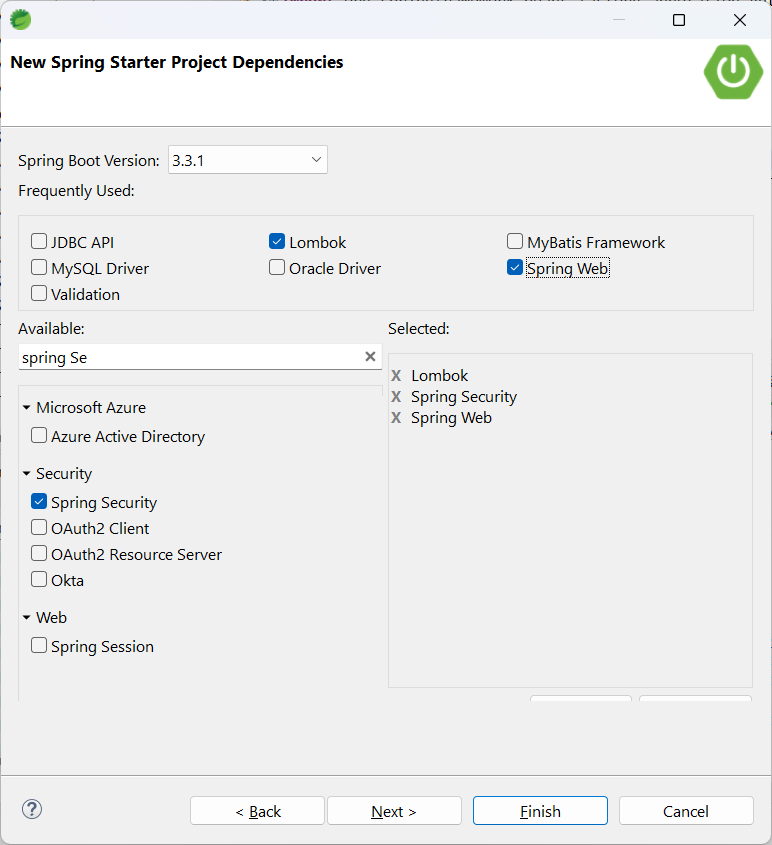Tick the Okta dependency checkbox
The image size is (772, 845).
(39, 579)
